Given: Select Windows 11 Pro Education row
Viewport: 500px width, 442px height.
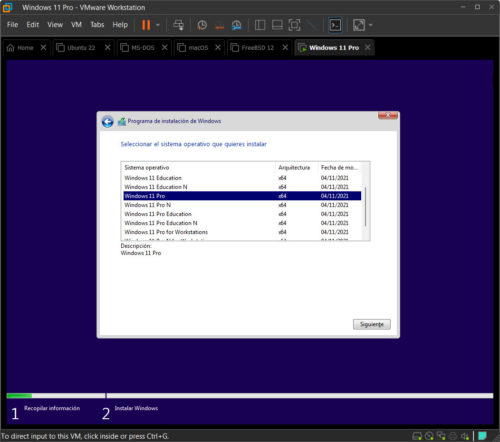Looking at the screenshot, I should coord(242,214).
